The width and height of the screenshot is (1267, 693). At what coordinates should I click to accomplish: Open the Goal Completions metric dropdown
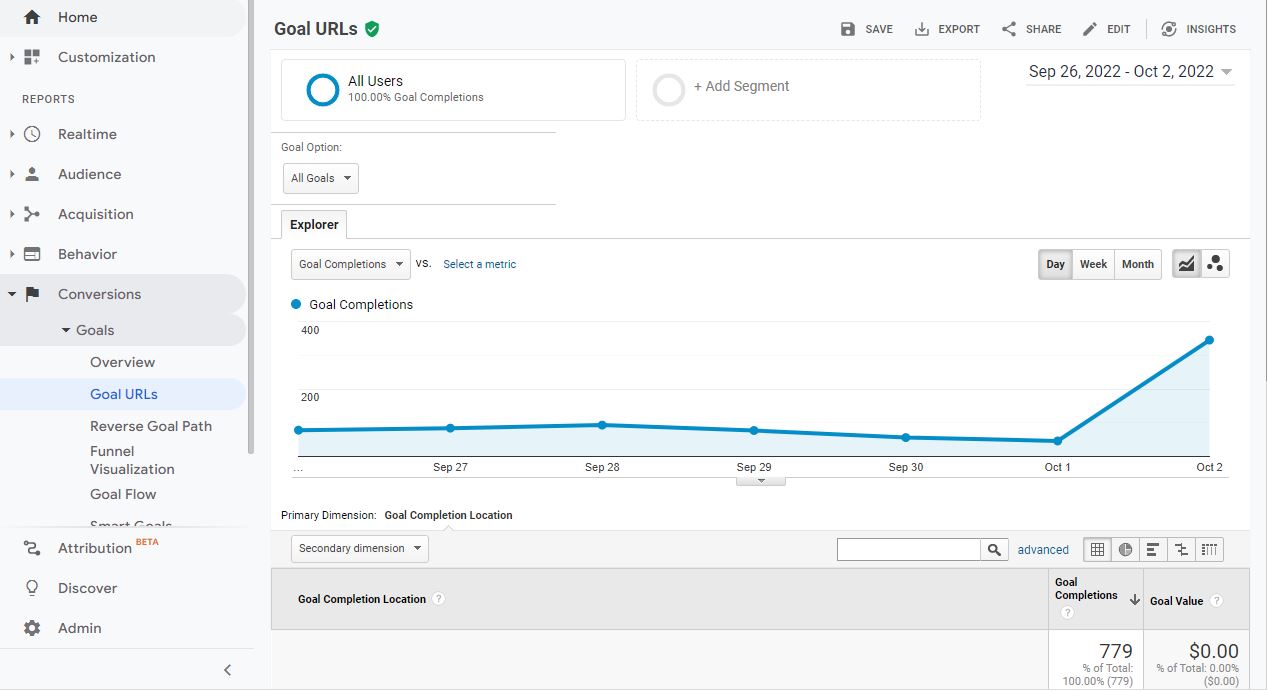(351, 264)
